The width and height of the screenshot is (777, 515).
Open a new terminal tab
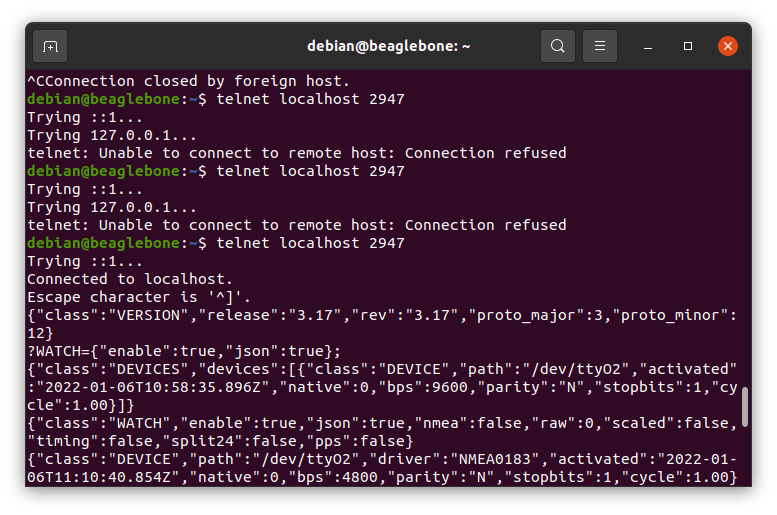(50, 46)
